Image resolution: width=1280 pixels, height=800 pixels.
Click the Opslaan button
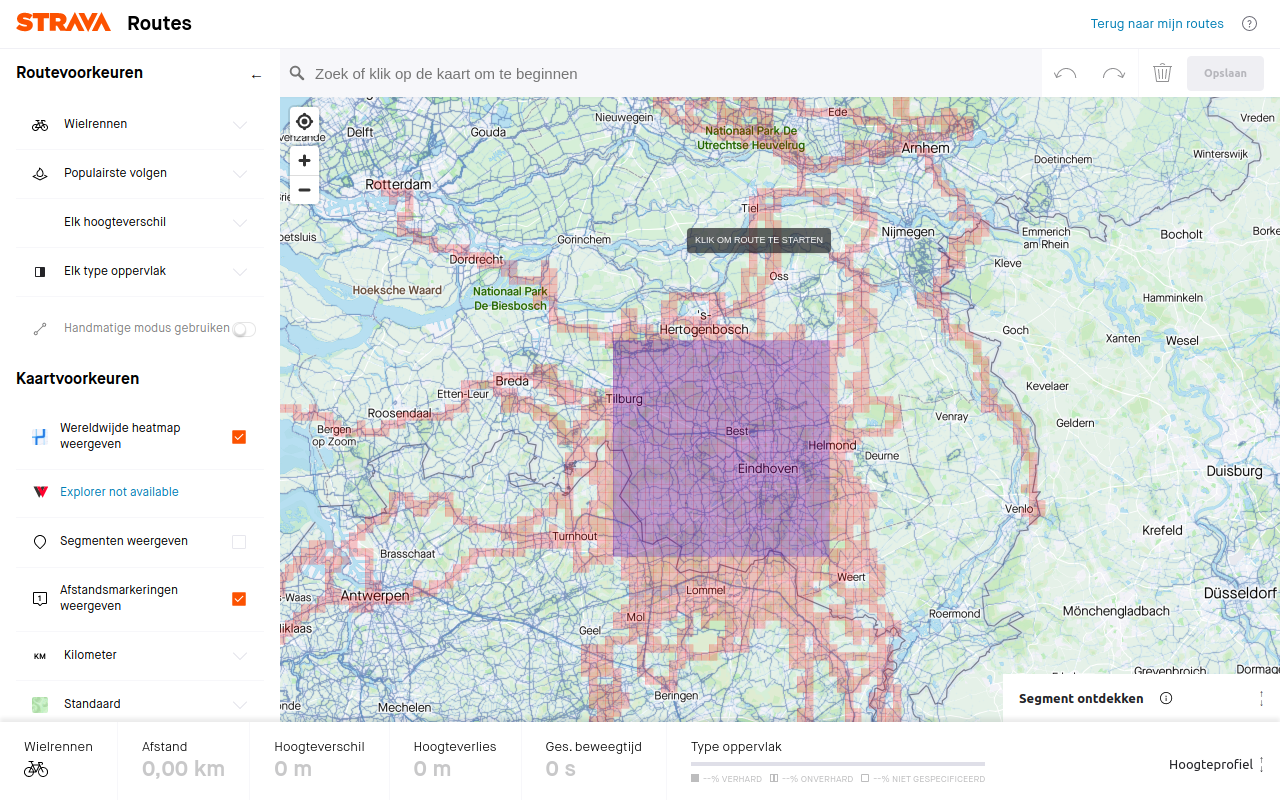click(x=1225, y=73)
